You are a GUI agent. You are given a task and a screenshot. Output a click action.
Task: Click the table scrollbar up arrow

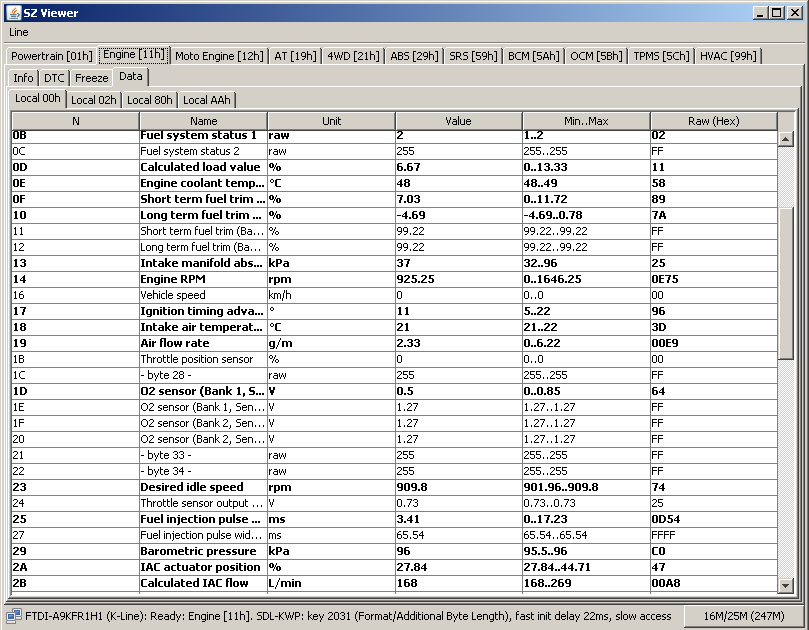785,139
